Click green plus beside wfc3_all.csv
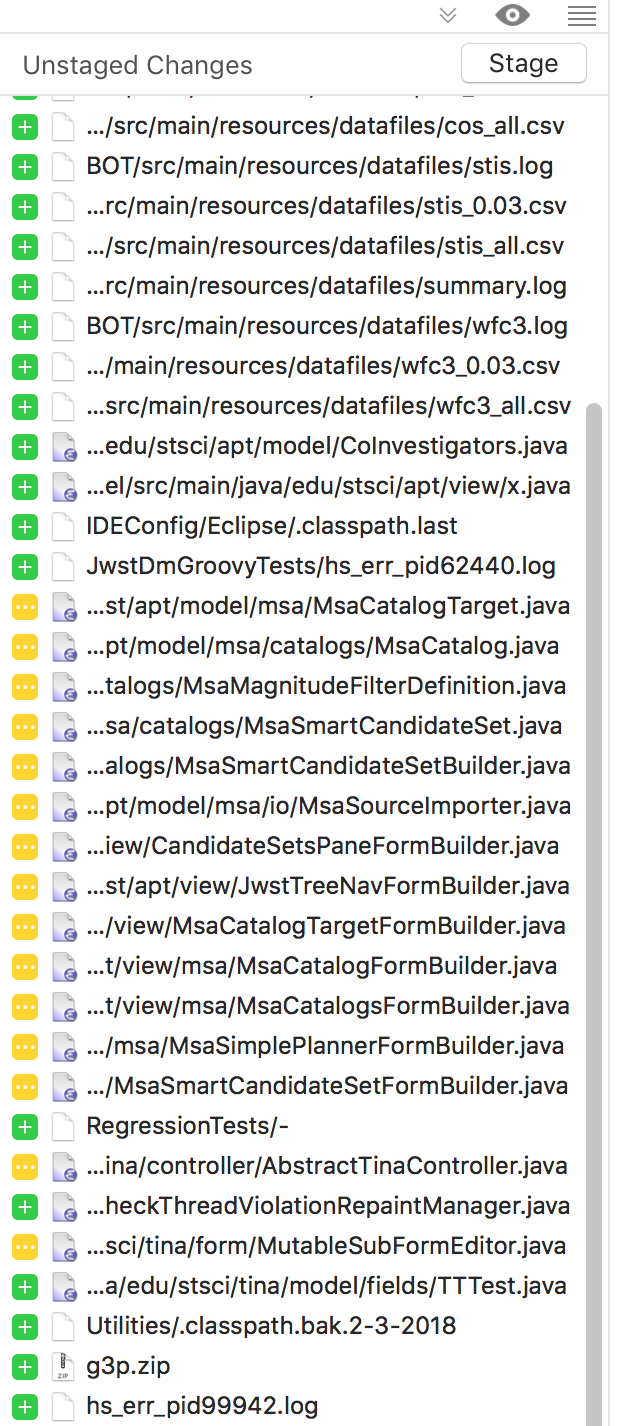 pos(25,407)
